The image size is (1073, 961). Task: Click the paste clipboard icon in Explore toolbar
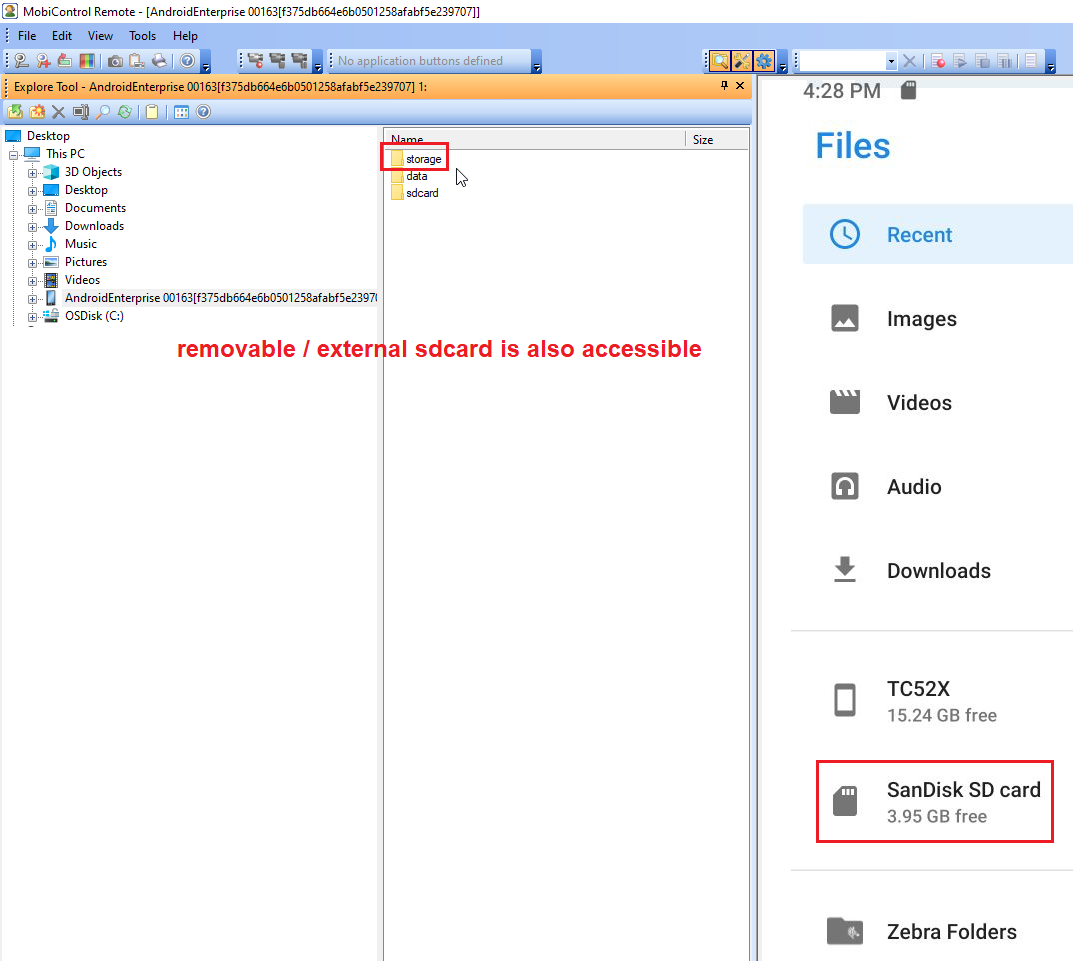tap(152, 112)
